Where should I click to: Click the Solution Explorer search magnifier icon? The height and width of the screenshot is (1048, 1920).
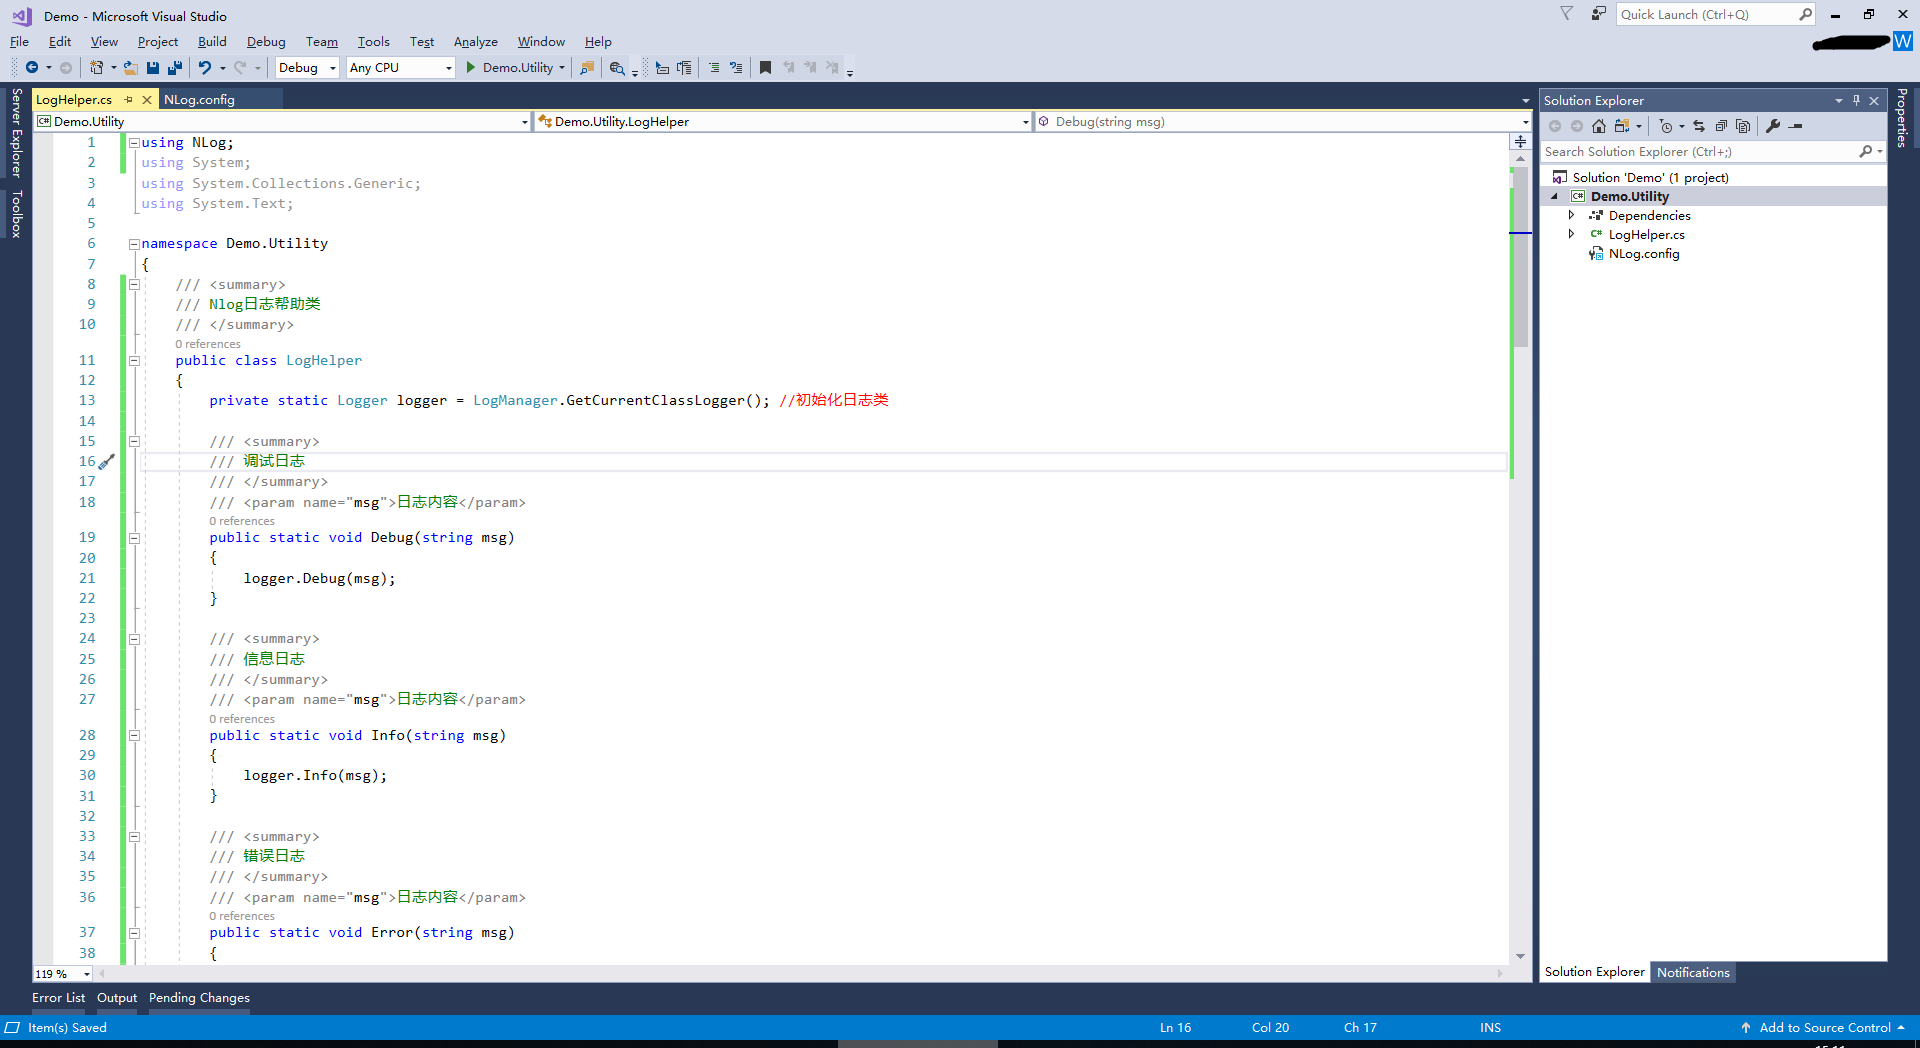point(1865,152)
